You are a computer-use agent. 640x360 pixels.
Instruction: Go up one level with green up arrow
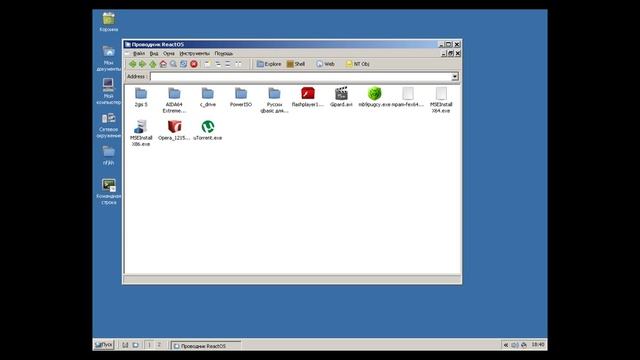point(153,64)
